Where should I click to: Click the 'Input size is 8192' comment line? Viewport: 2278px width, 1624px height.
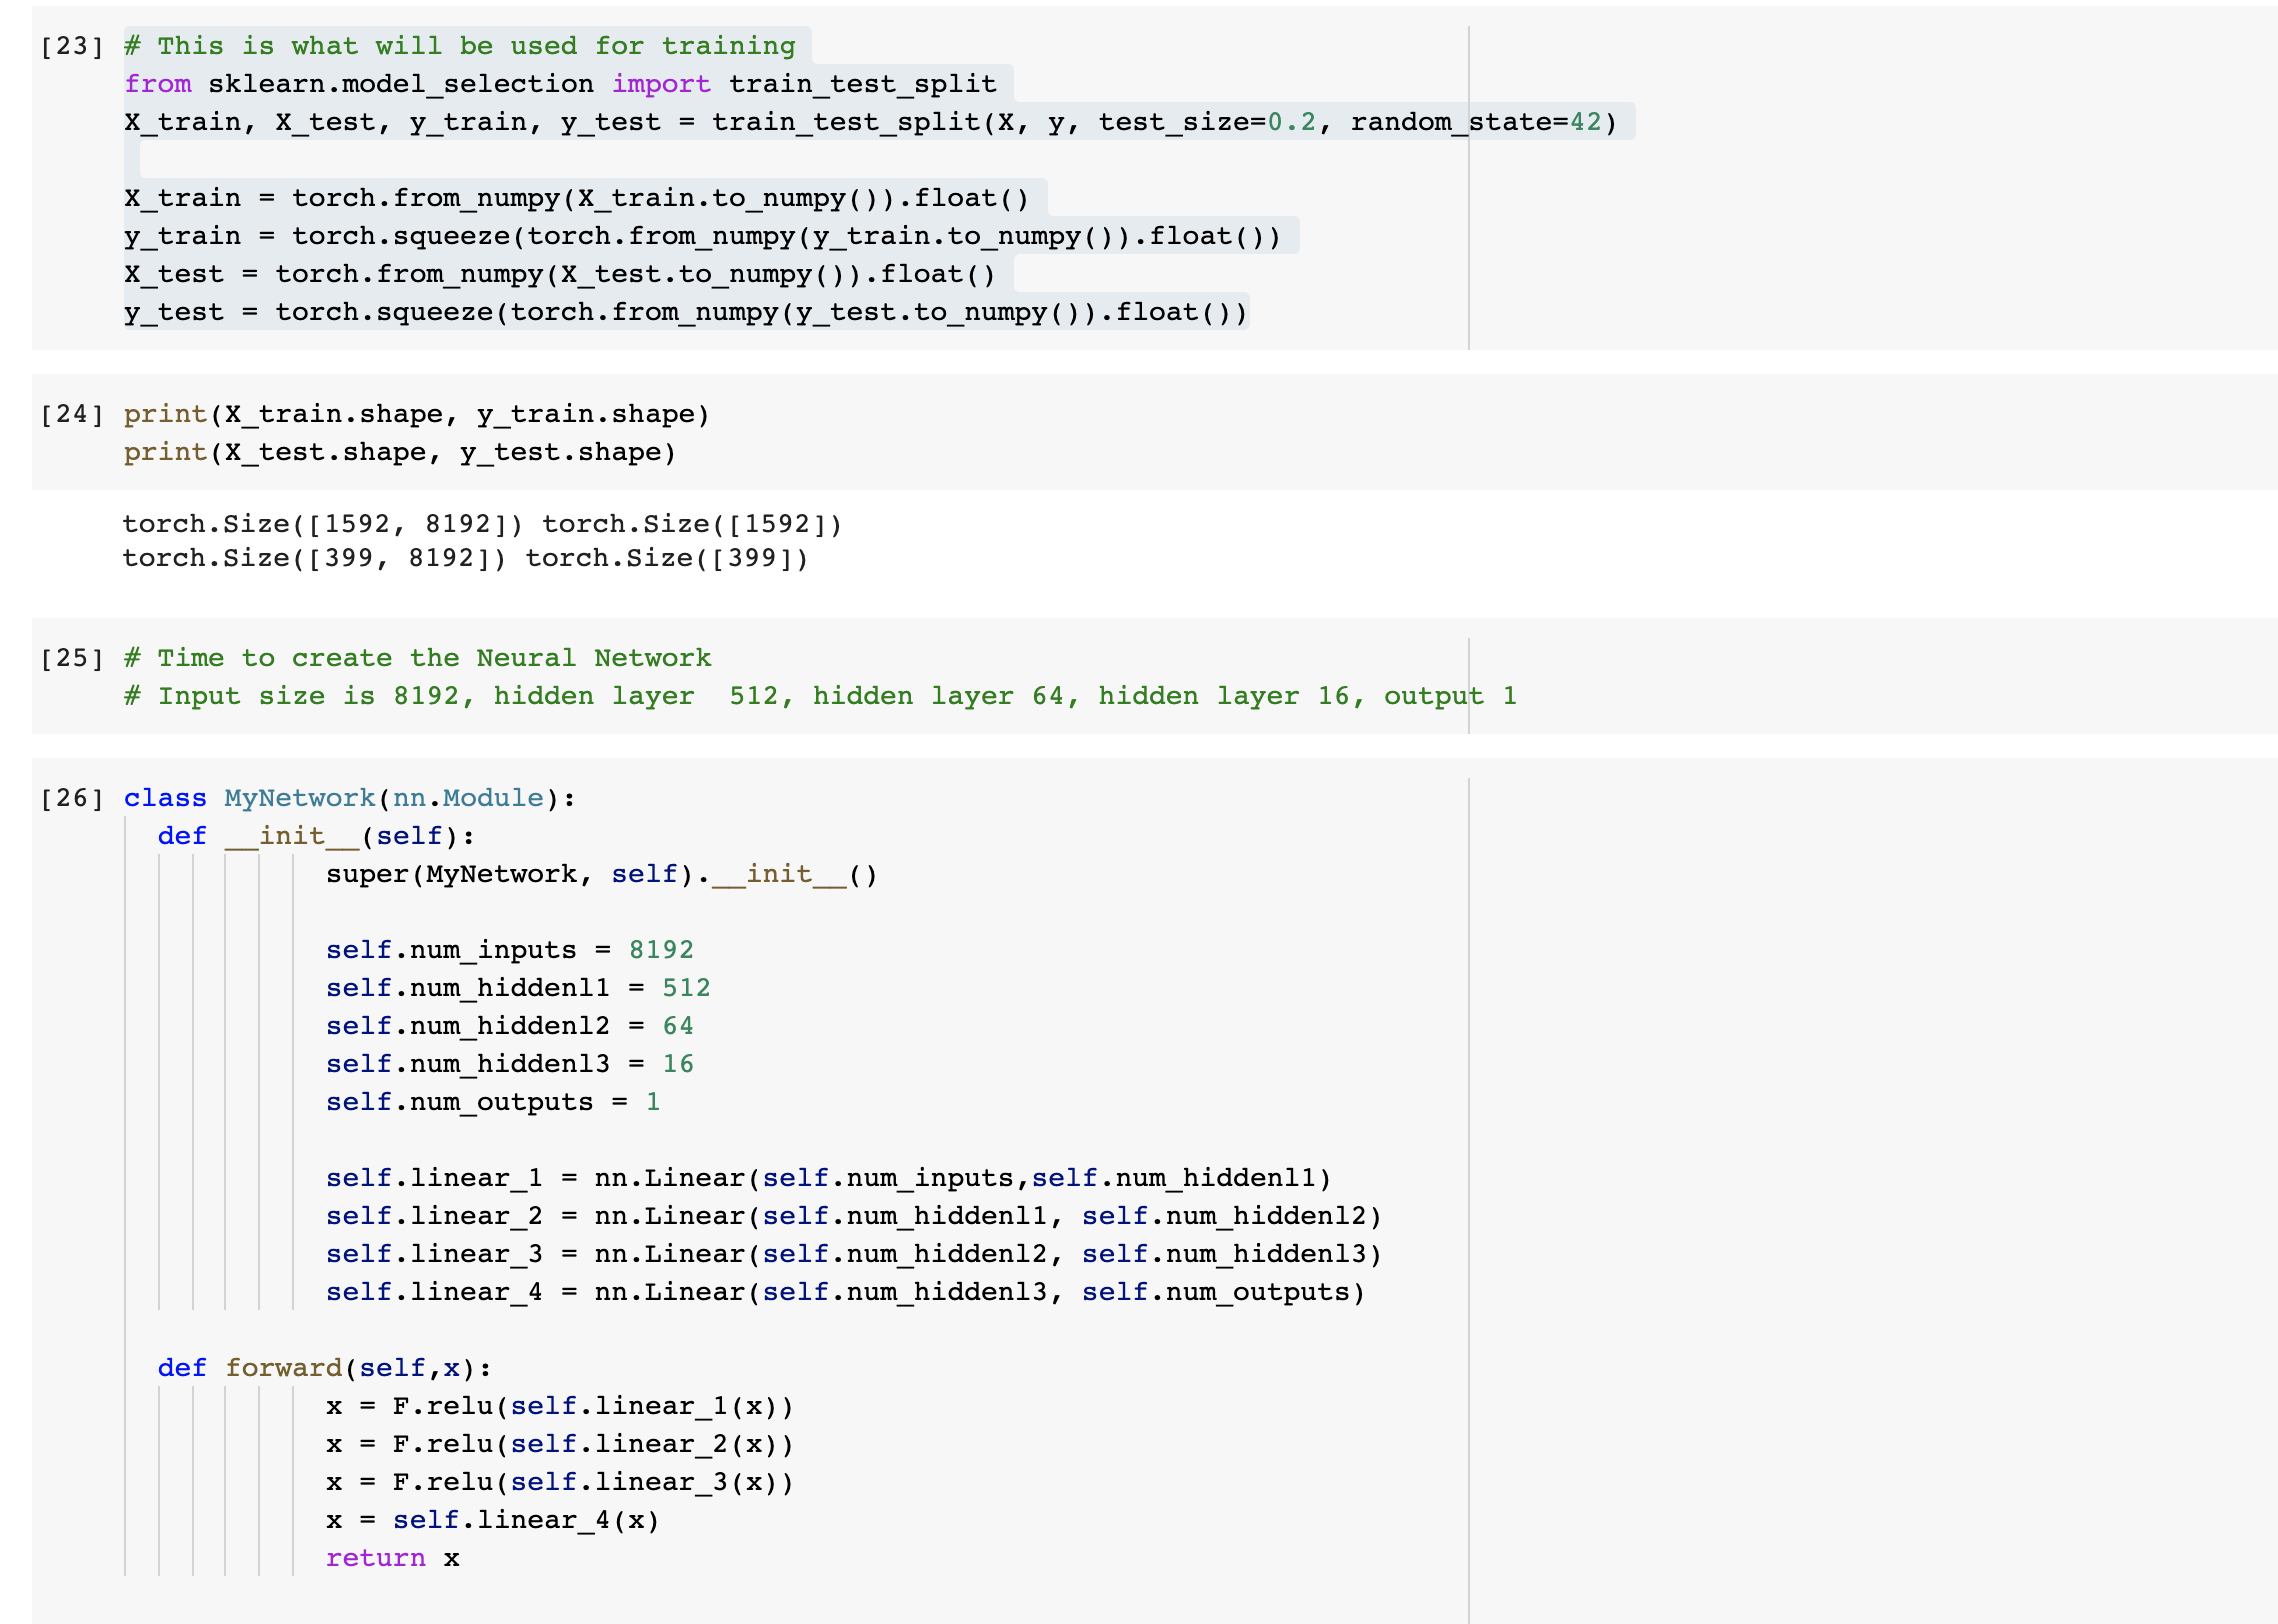(820, 697)
